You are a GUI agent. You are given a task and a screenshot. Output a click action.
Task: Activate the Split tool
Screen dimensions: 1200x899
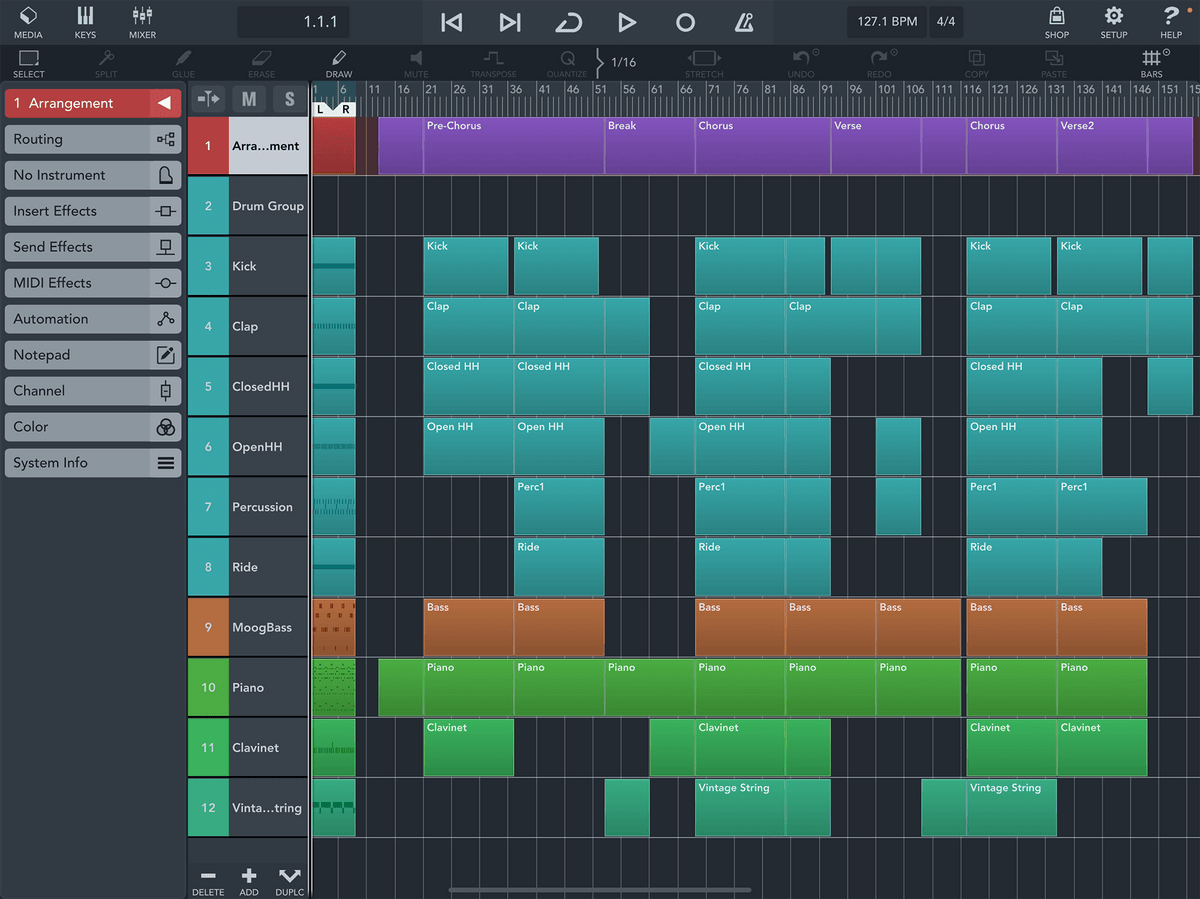106,63
